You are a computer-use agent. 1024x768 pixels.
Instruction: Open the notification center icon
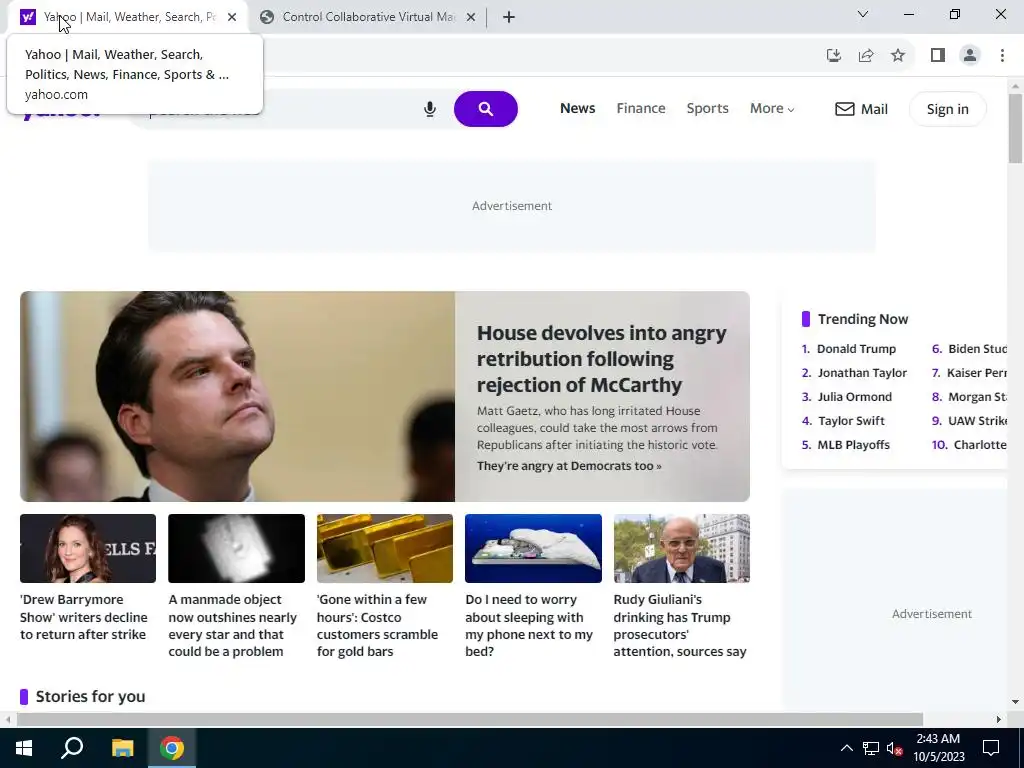(x=991, y=748)
